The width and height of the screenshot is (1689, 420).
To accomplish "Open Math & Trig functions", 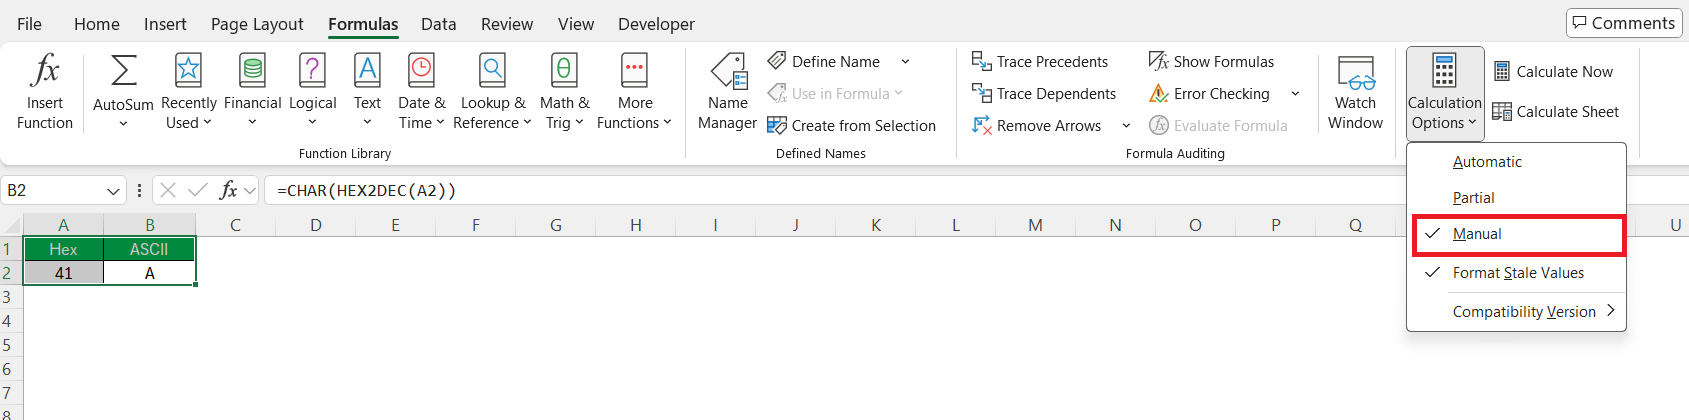I will [x=564, y=91].
